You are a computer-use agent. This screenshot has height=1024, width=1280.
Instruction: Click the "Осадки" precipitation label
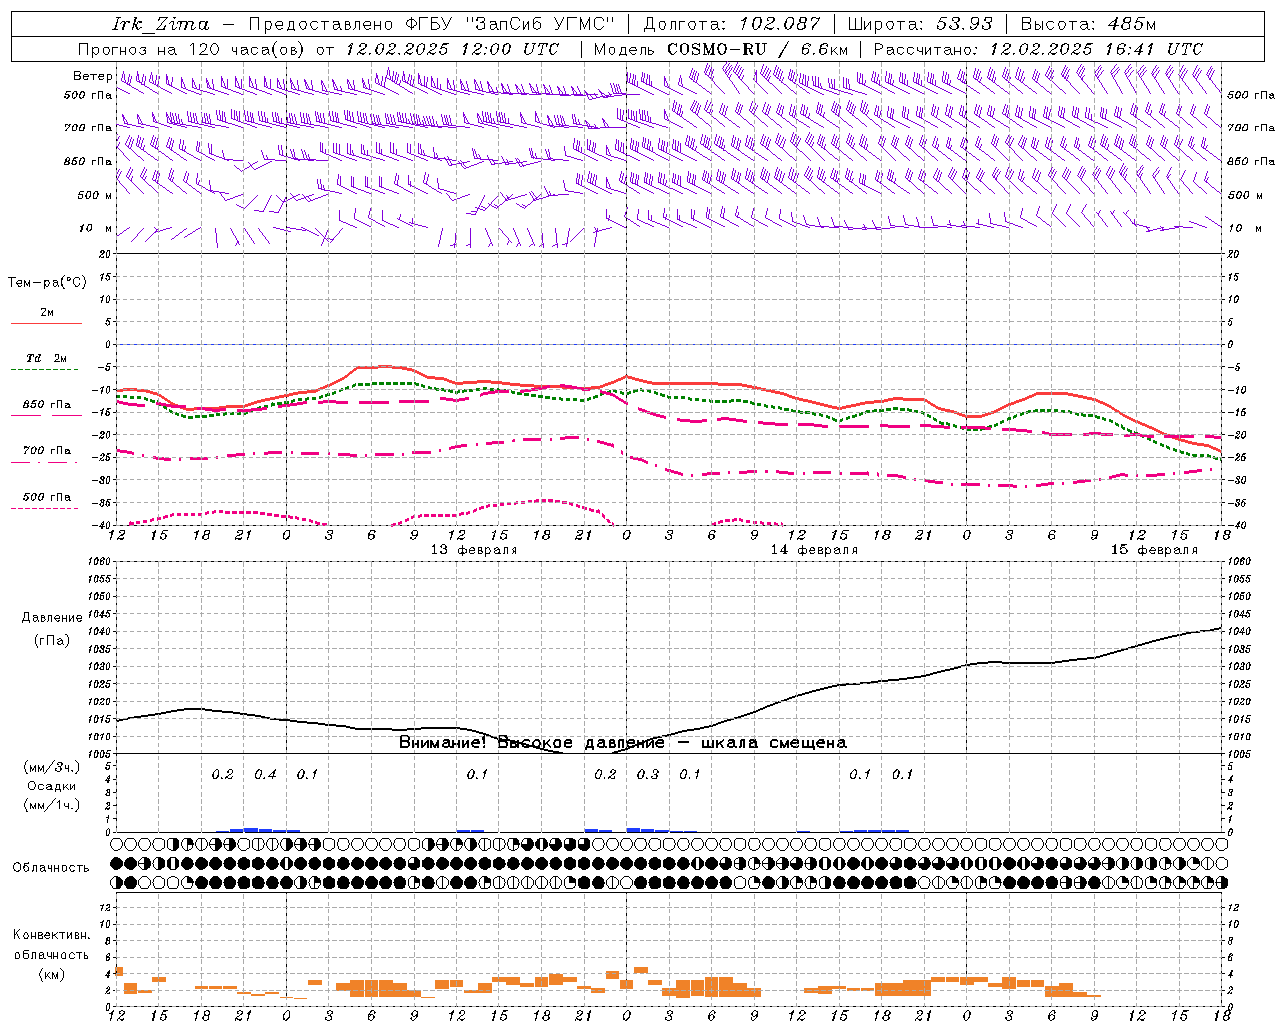[x=51, y=787]
